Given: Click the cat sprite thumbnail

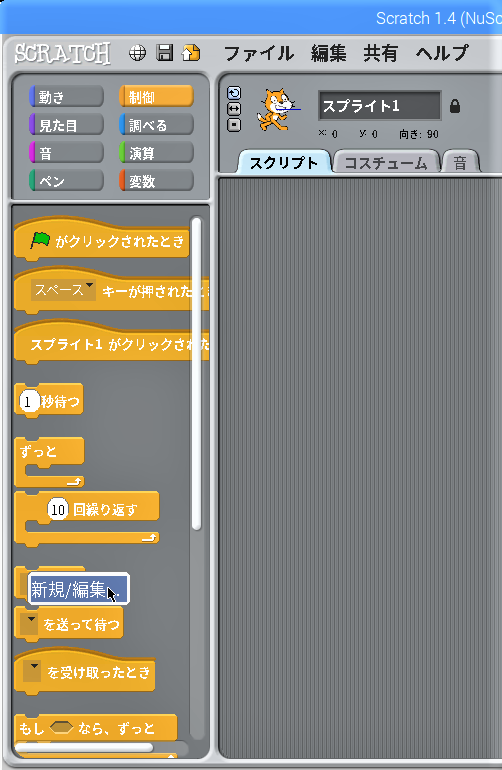Looking at the screenshot, I should 276,110.
